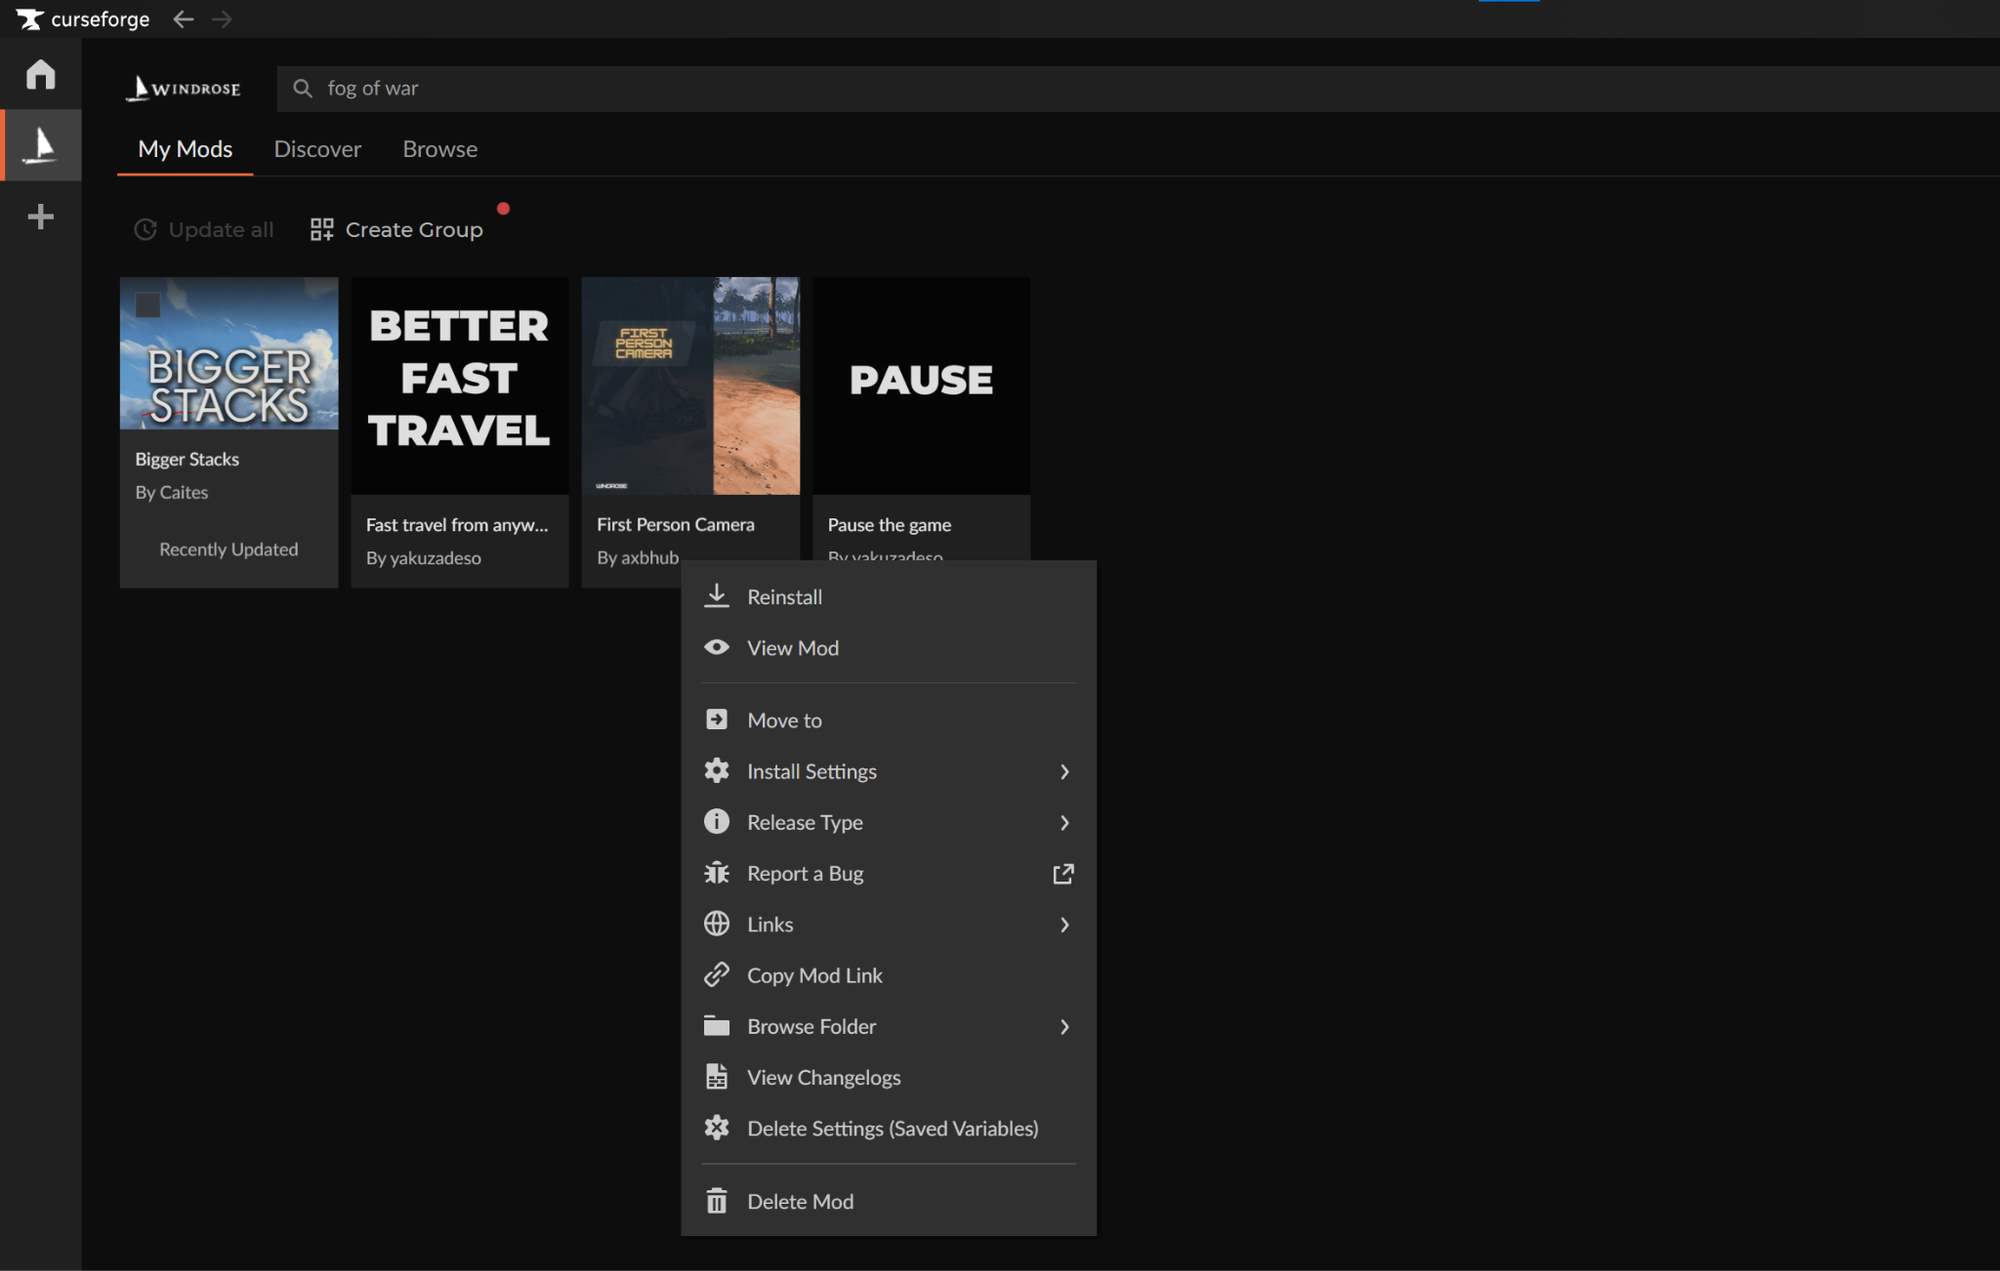The height and width of the screenshot is (1271, 2000).
Task: Select Copy Mod Link menu entry
Action: tap(888, 975)
